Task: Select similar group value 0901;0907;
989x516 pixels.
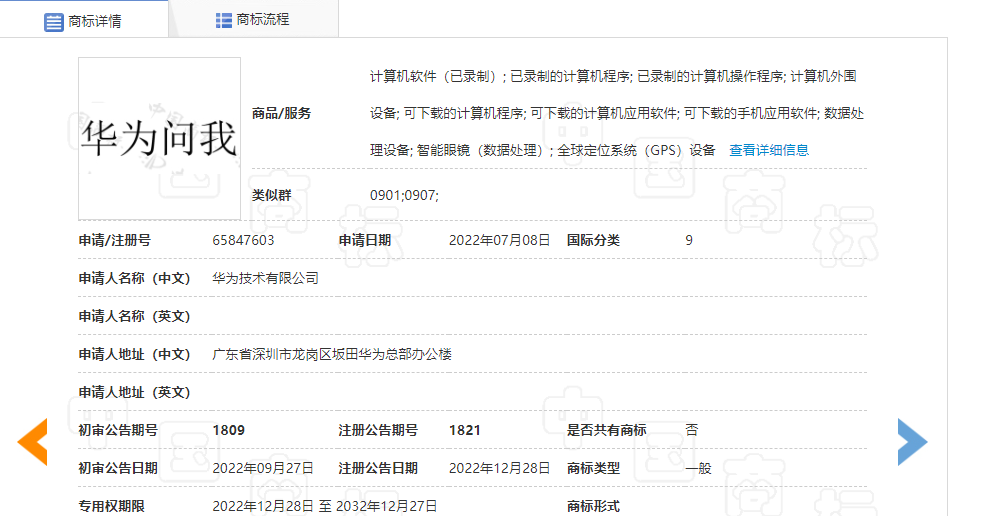Action: pyautogui.click(x=404, y=196)
